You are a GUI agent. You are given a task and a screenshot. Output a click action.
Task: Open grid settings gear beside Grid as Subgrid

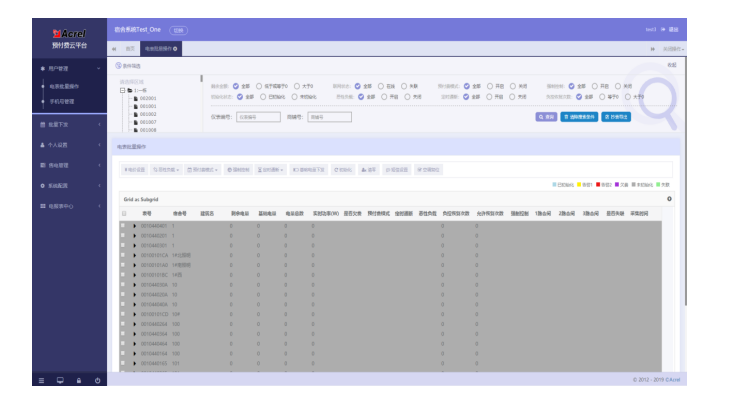tap(669, 199)
